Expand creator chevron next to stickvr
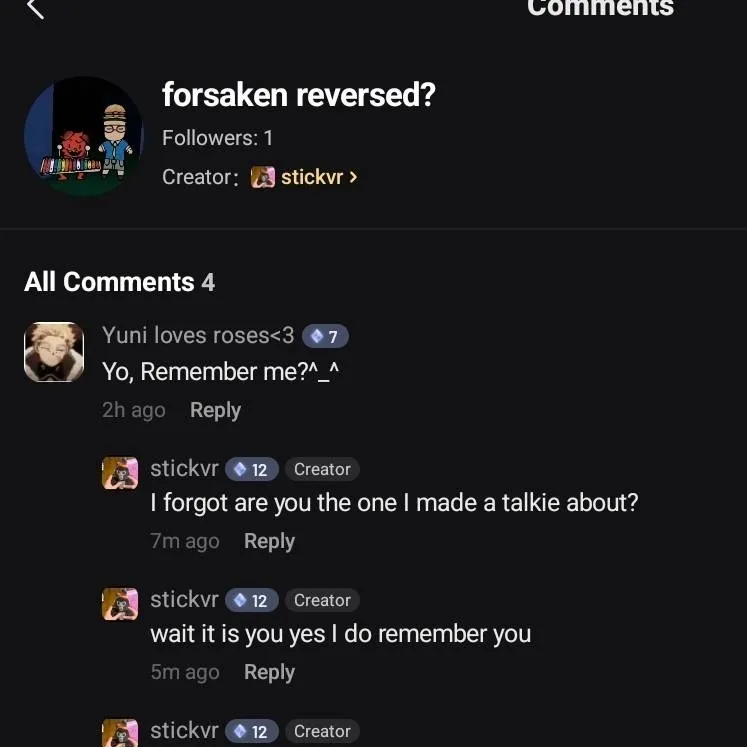The height and width of the screenshot is (747, 747). (x=353, y=177)
